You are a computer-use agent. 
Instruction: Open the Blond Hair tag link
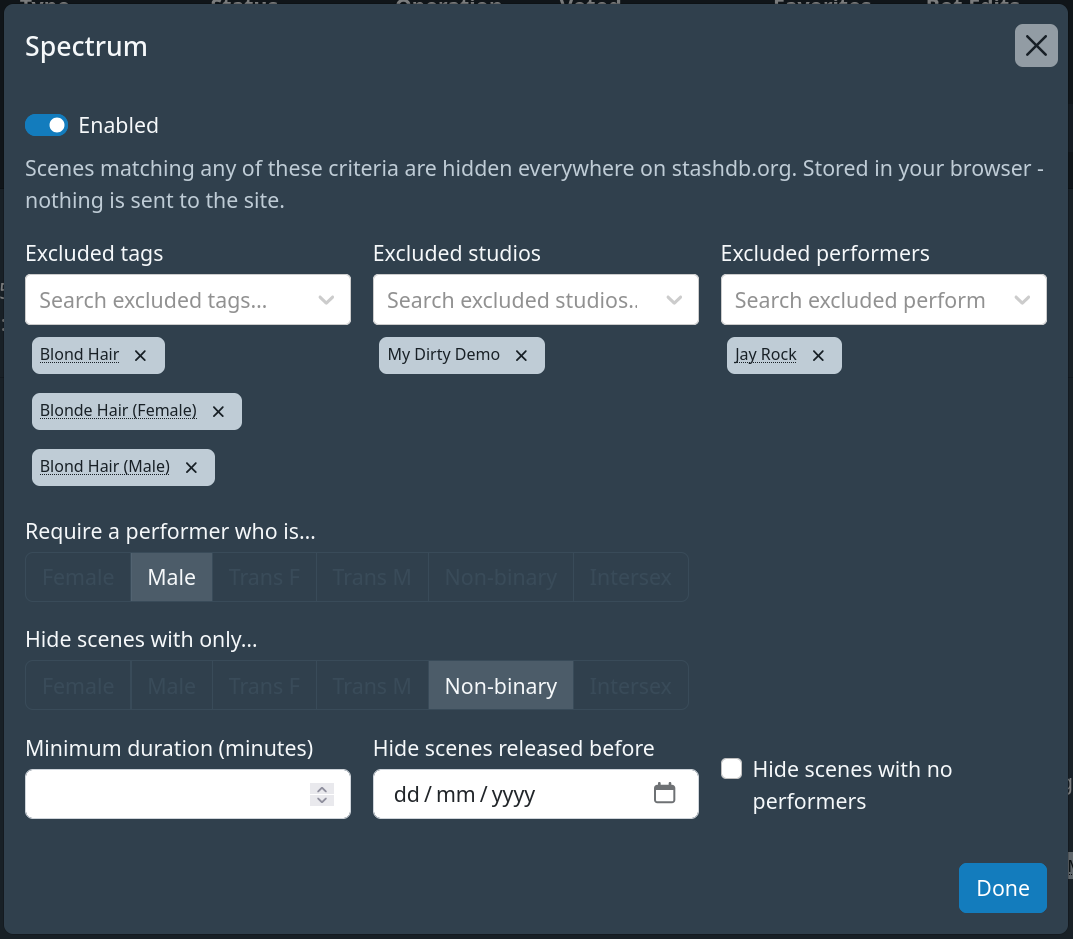[79, 355]
